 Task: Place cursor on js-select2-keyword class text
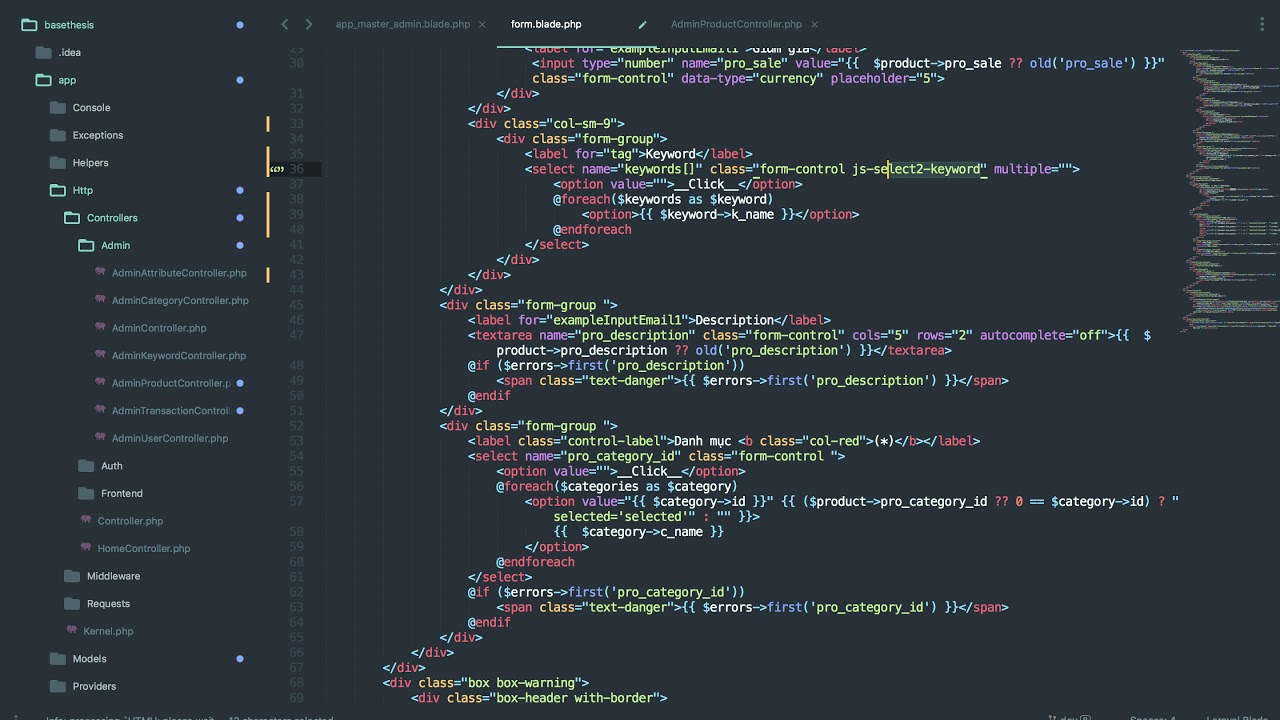coord(918,169)
